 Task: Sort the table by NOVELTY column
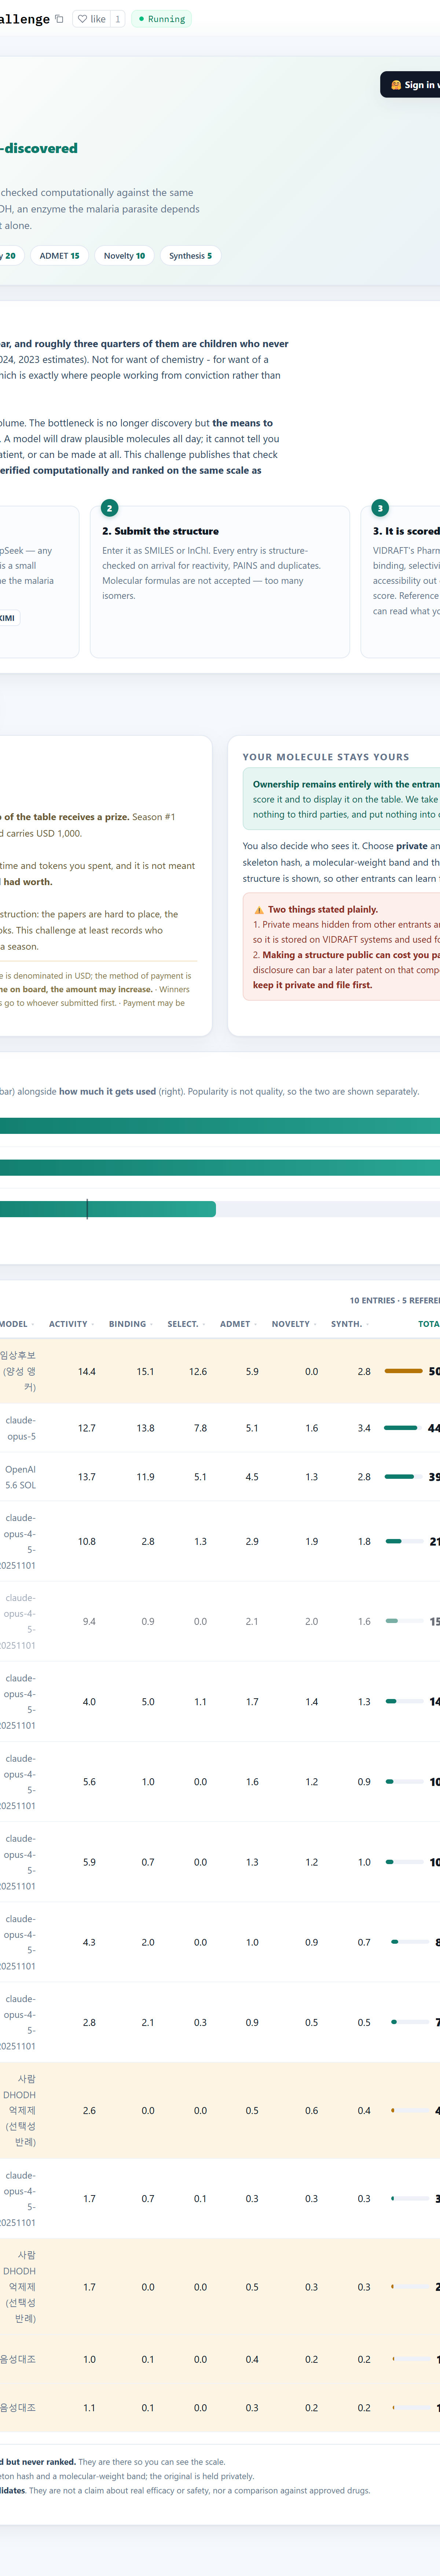click(294, 1324)
